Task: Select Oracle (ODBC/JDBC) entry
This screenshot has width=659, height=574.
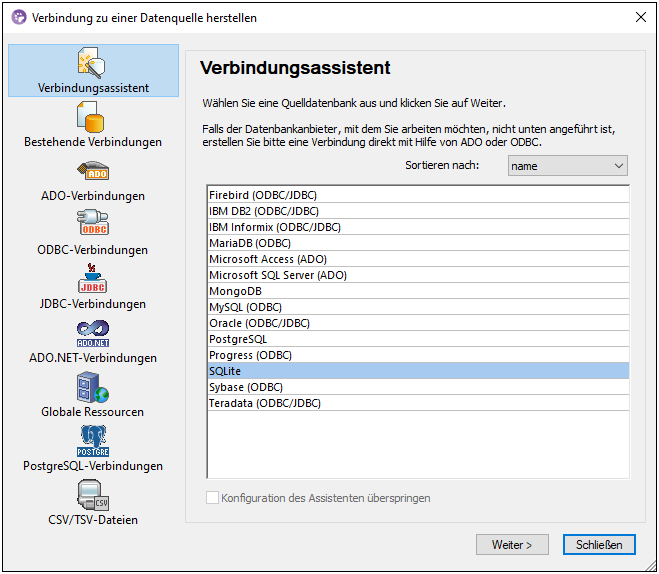Action: pos(418,323)
